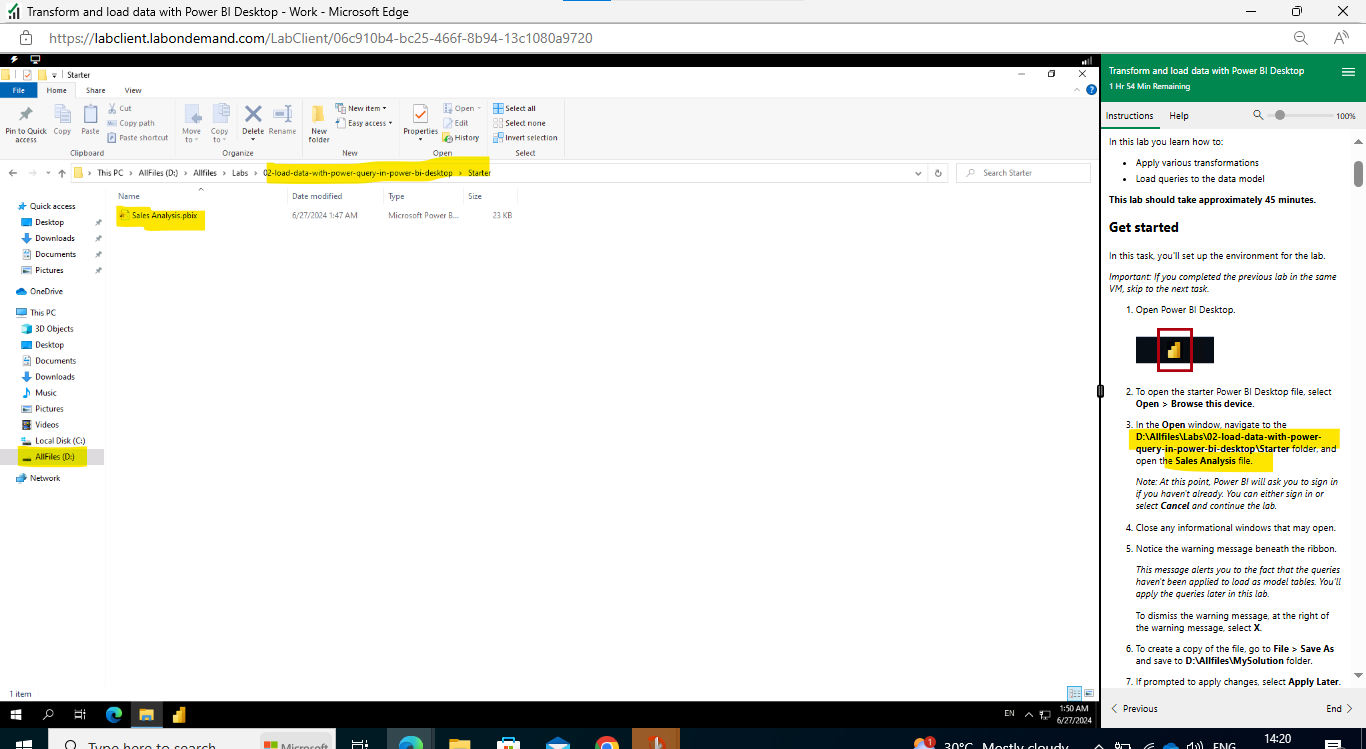The image size is (1366, 749).
Task: Click Paste shortcut in the ribbon
Action: pos(138,138)
